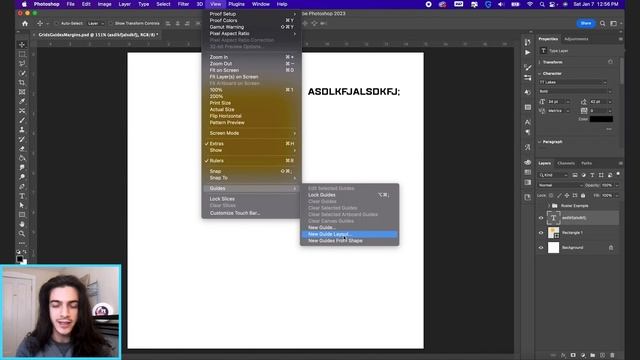Click the blue Share button
This screenshot has width=640, height=360.
tap(586, 23)
